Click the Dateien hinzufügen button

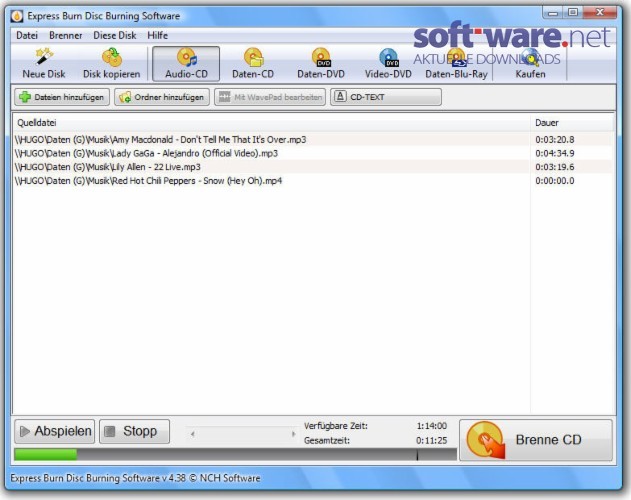62,97
